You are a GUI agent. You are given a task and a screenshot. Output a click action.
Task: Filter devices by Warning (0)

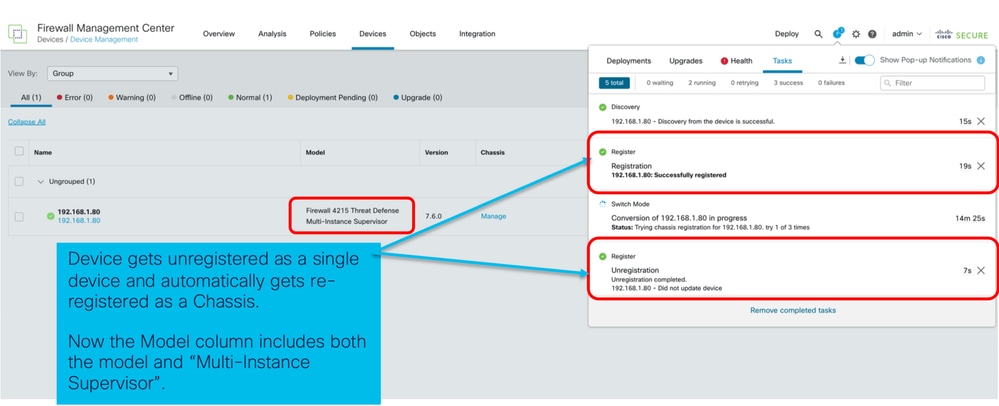tap(132, 98)
